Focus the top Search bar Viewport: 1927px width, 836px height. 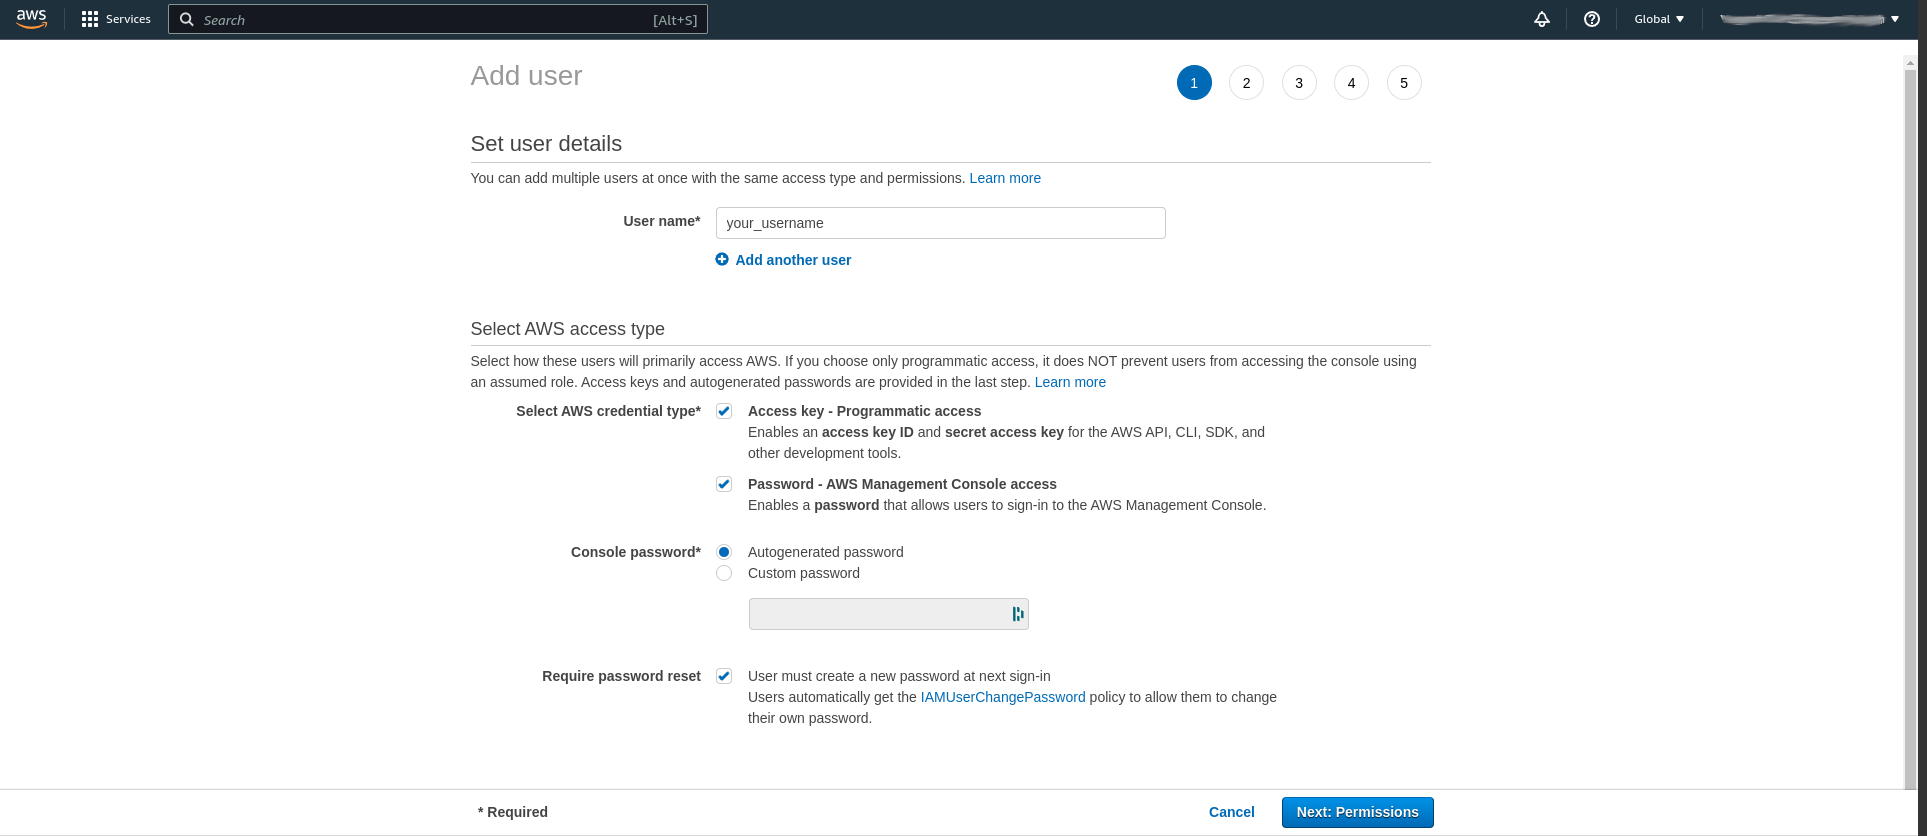[438, 19]
